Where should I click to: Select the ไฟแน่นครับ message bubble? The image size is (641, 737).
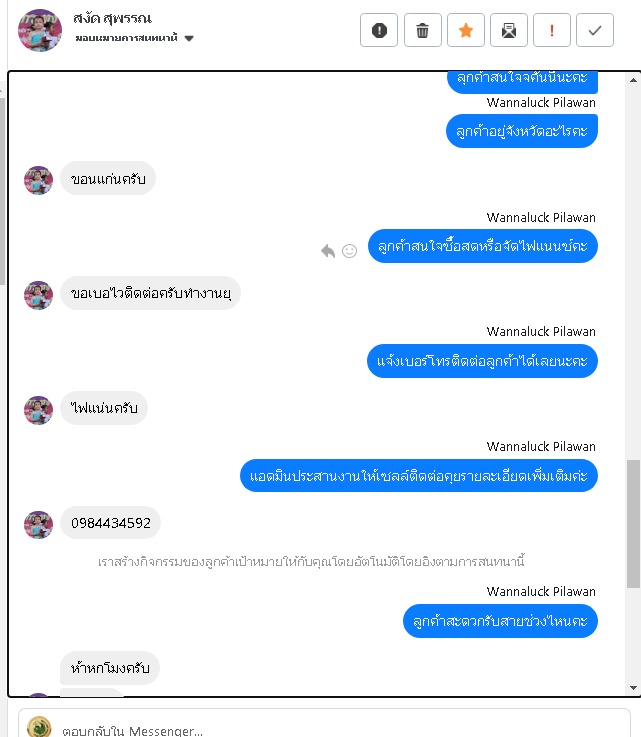pos(104,408)
